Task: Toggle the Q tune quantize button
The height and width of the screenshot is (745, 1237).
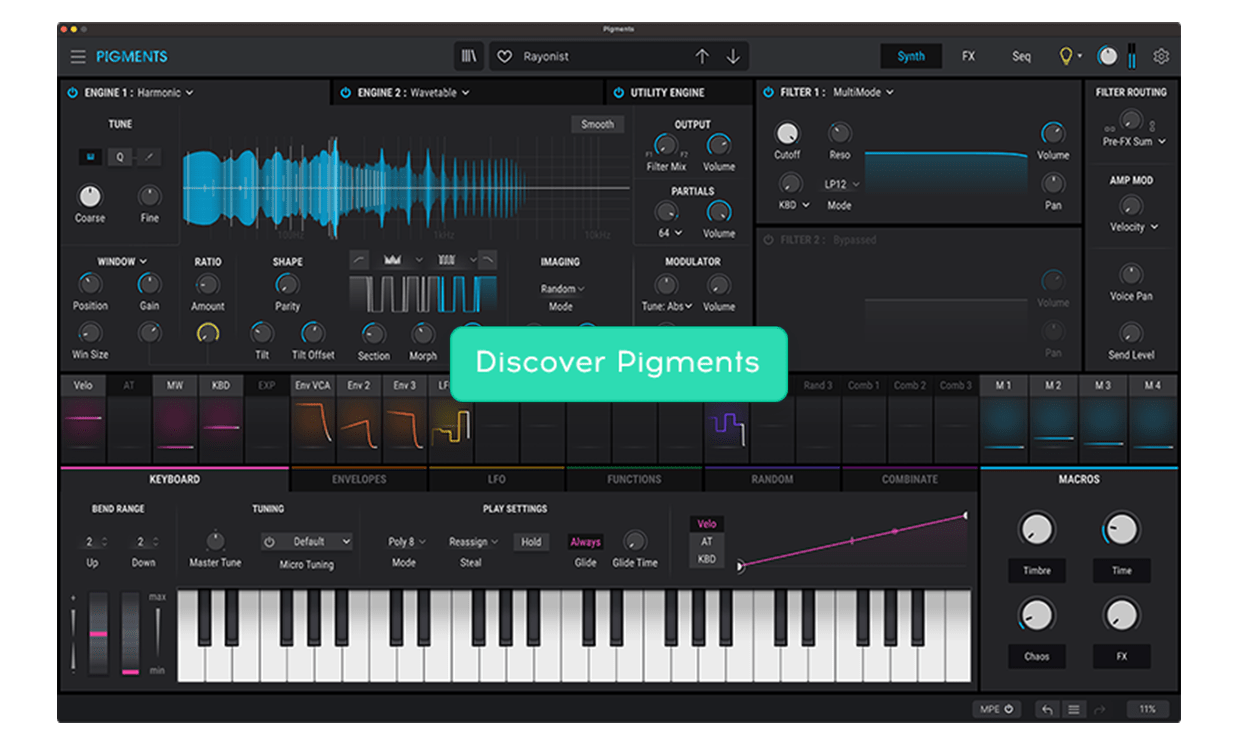Action: pyautogui.click(x=119, y=157)
